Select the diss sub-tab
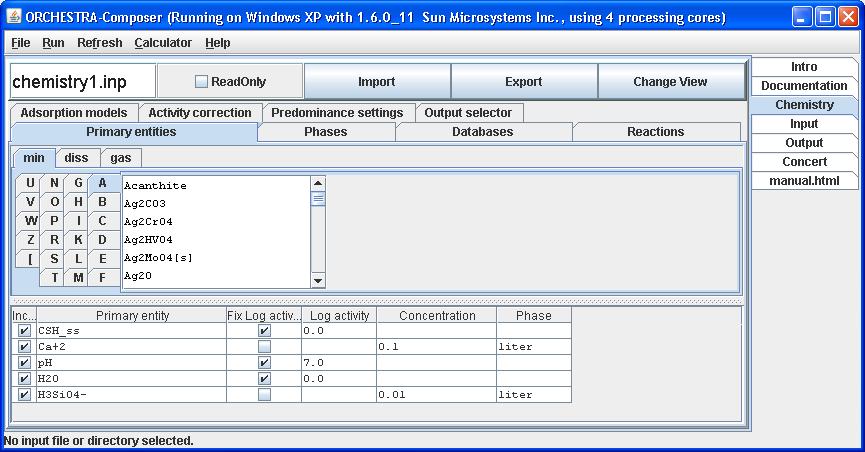 click(76, 158)
